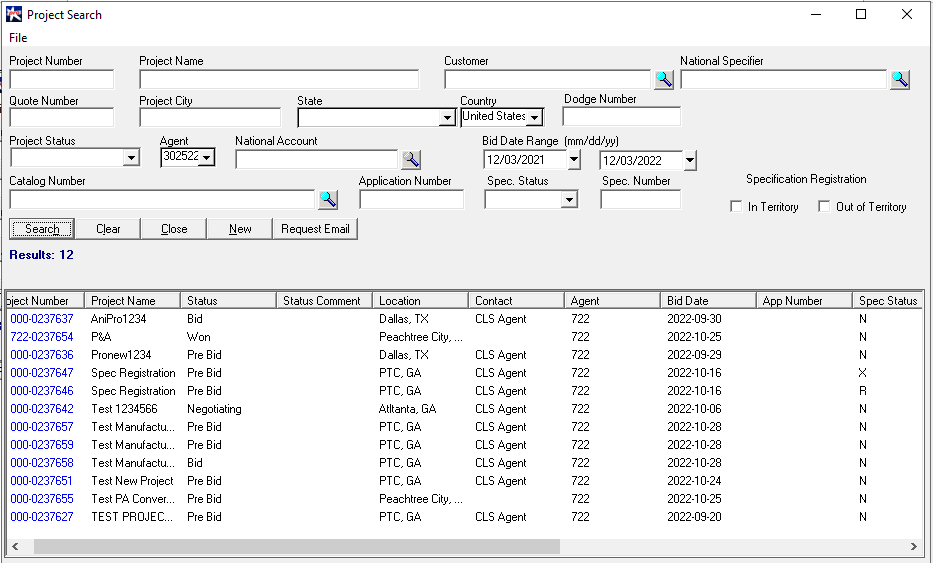933x563 pixels.
Task: Open the File menu
Action: (x=18, y=38)
